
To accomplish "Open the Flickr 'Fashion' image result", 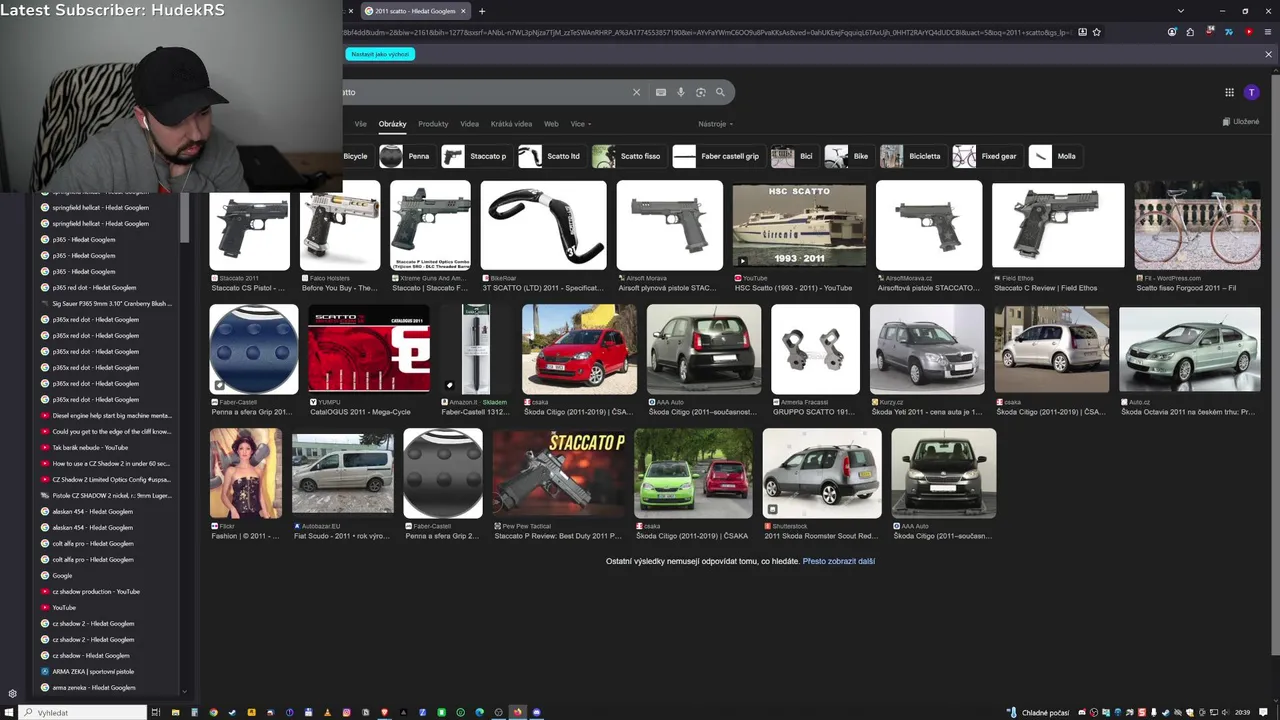I will pyautogui.click(x=245, y=473).
